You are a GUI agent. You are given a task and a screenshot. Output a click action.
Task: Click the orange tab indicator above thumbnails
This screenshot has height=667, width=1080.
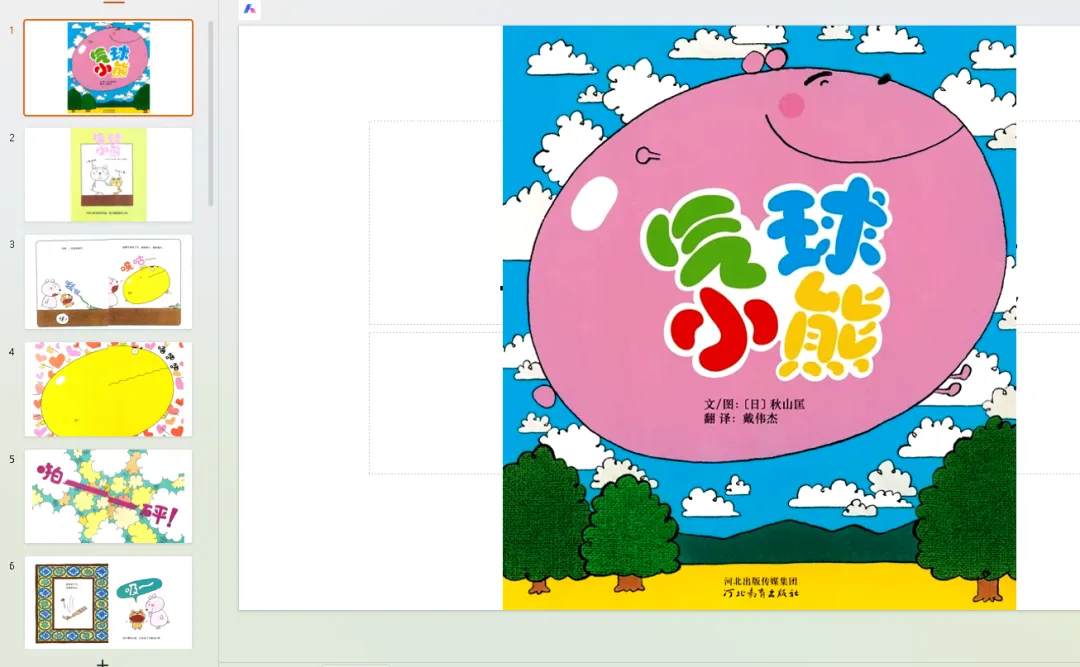(x=114, y=2)
